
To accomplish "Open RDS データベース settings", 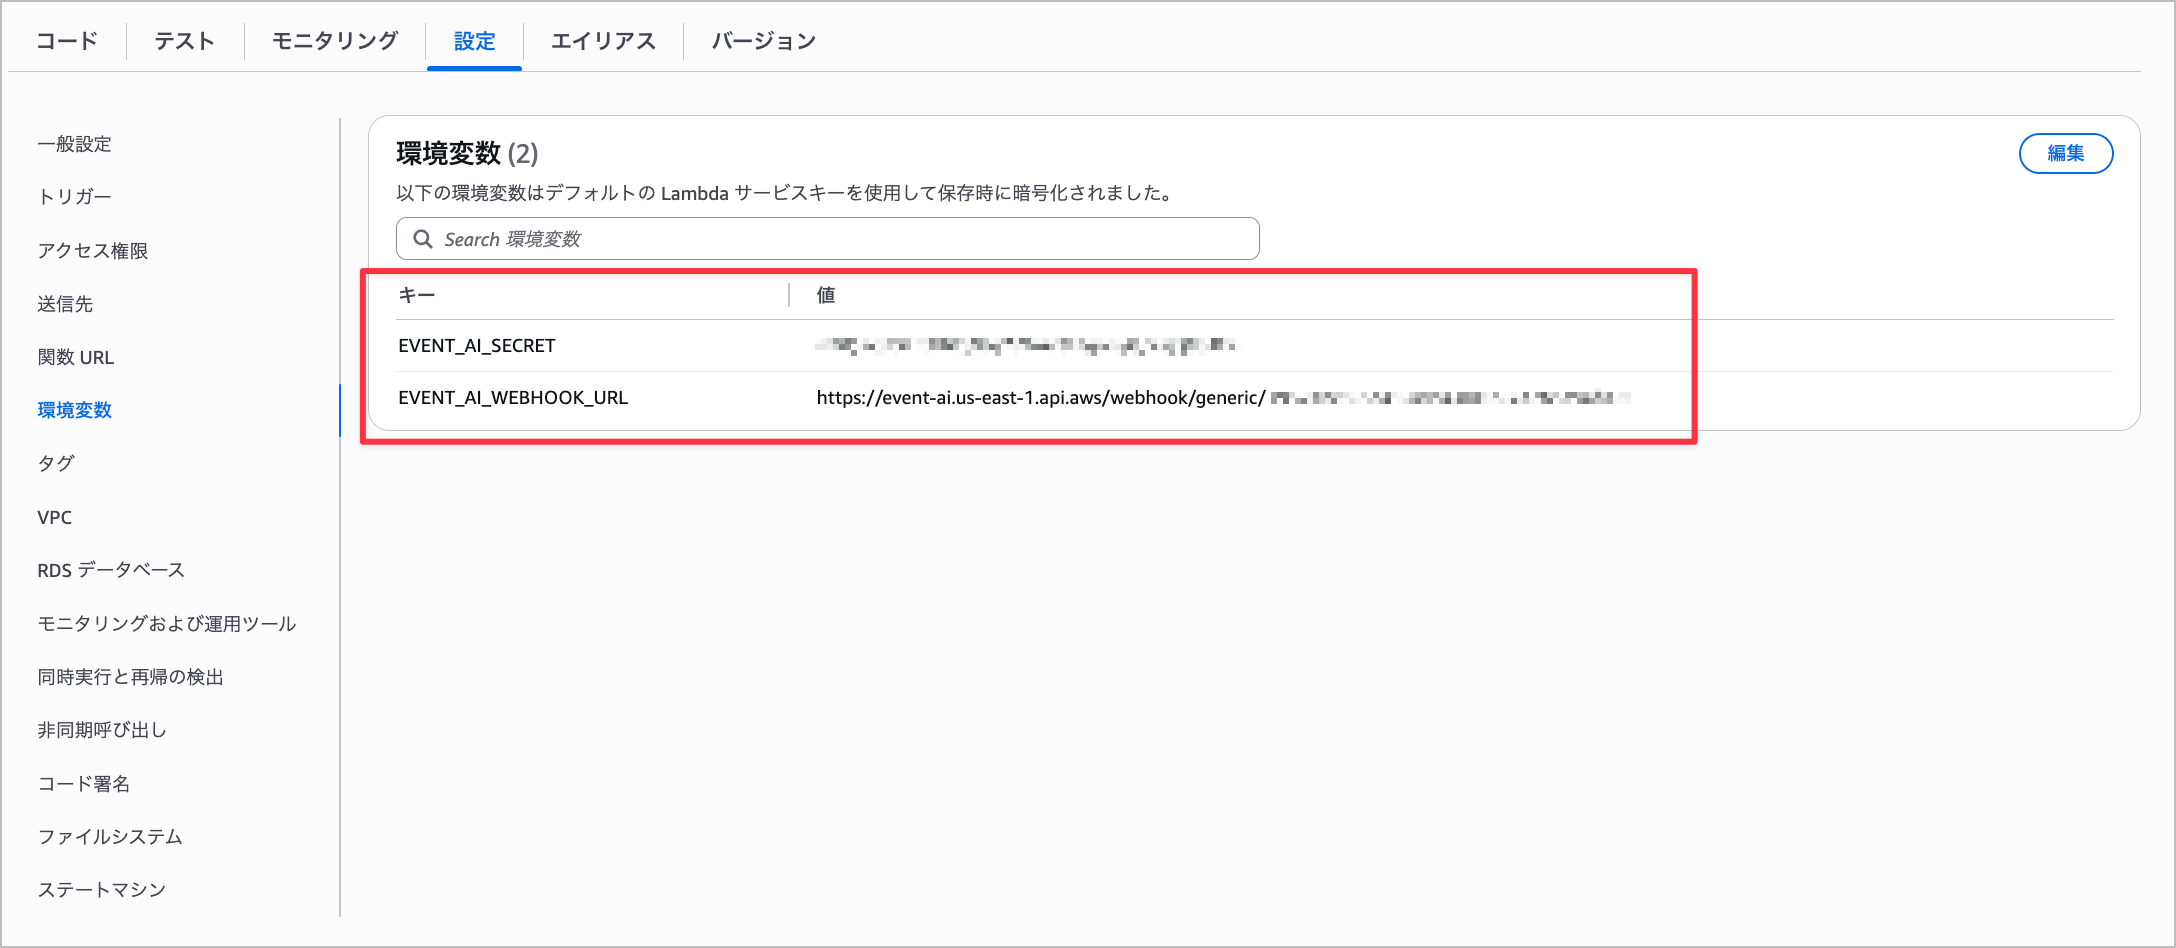I will (110, 569).
